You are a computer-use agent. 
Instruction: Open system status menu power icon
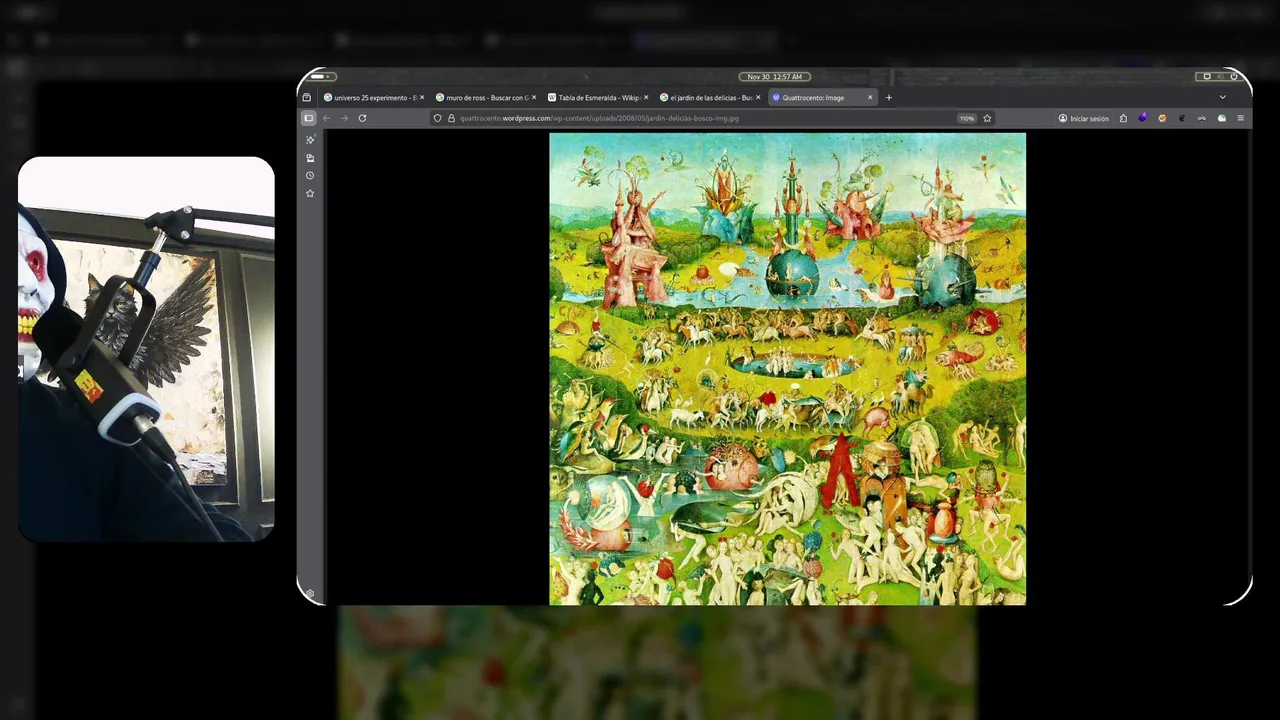click(1234, 76)
